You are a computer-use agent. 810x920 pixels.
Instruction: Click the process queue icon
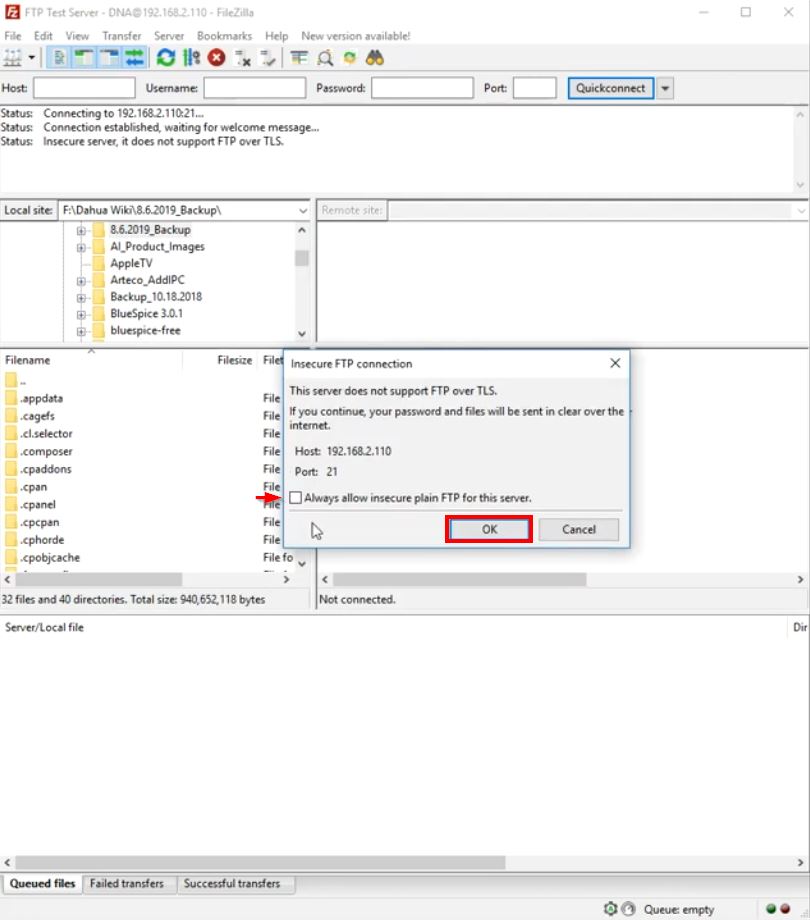pos(191,58)
